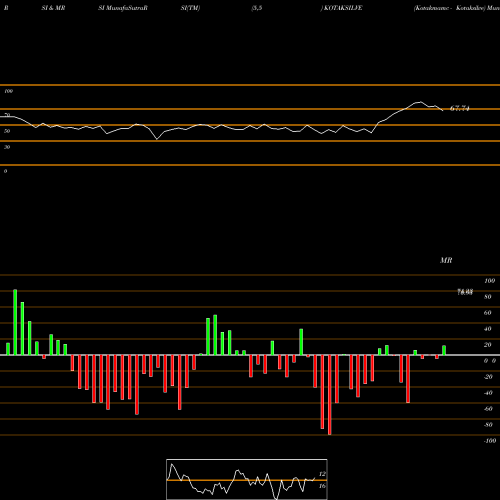Viewport: 500px width, 500px height.
Task: Click the 'SI MunafaSutraR' header text
Action: 123,8
